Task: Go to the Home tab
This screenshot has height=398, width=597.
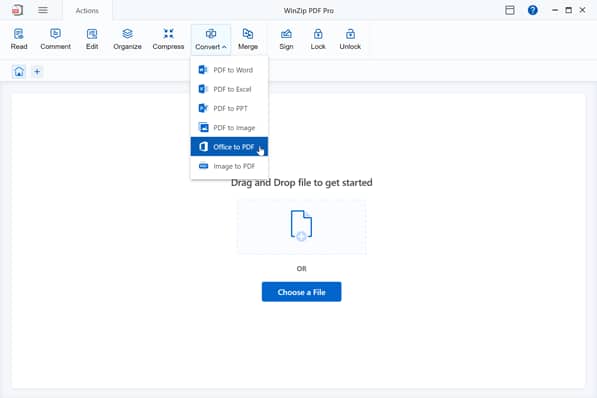Action: (19, 72)
